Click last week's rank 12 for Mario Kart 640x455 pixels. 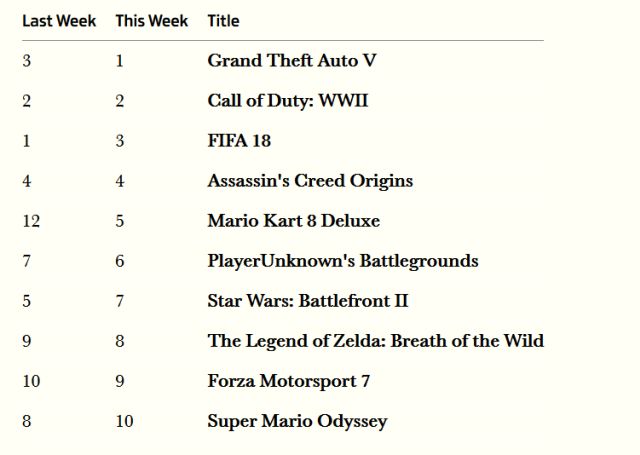pyautogui.click(x=31, y=221)
